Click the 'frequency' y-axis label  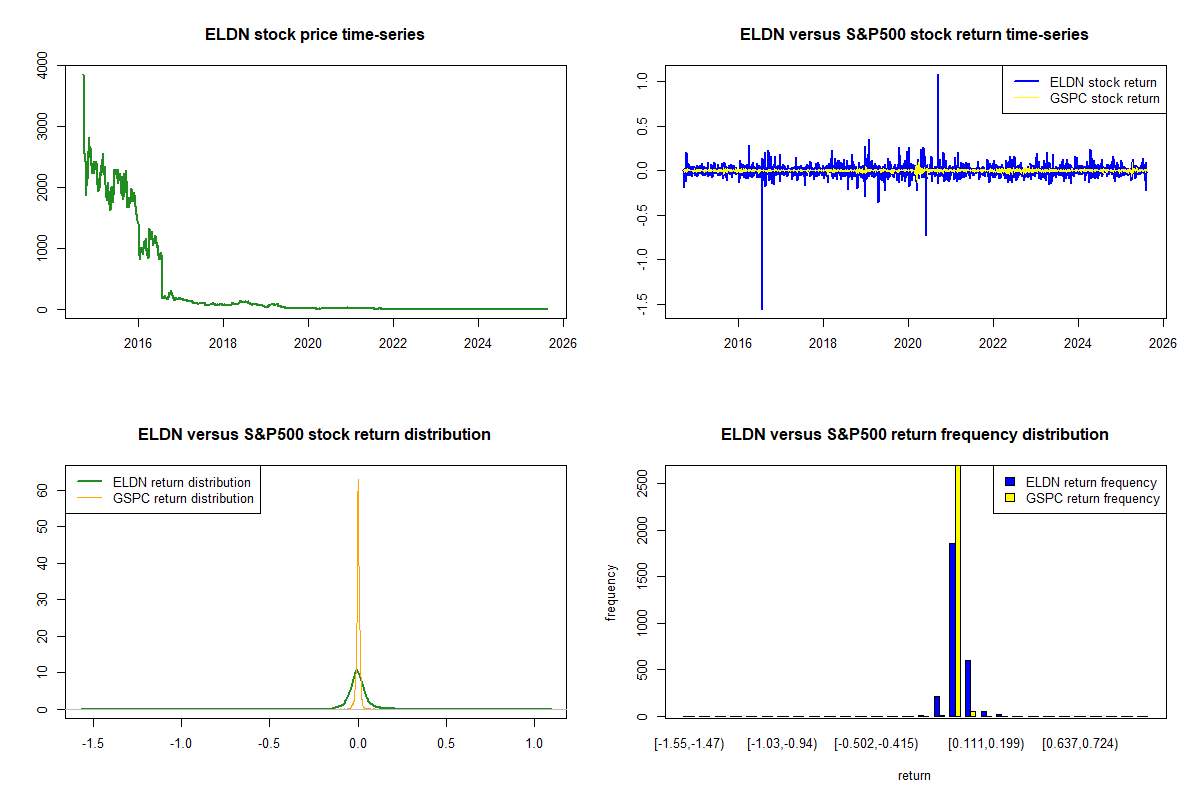tap(612, 592)
